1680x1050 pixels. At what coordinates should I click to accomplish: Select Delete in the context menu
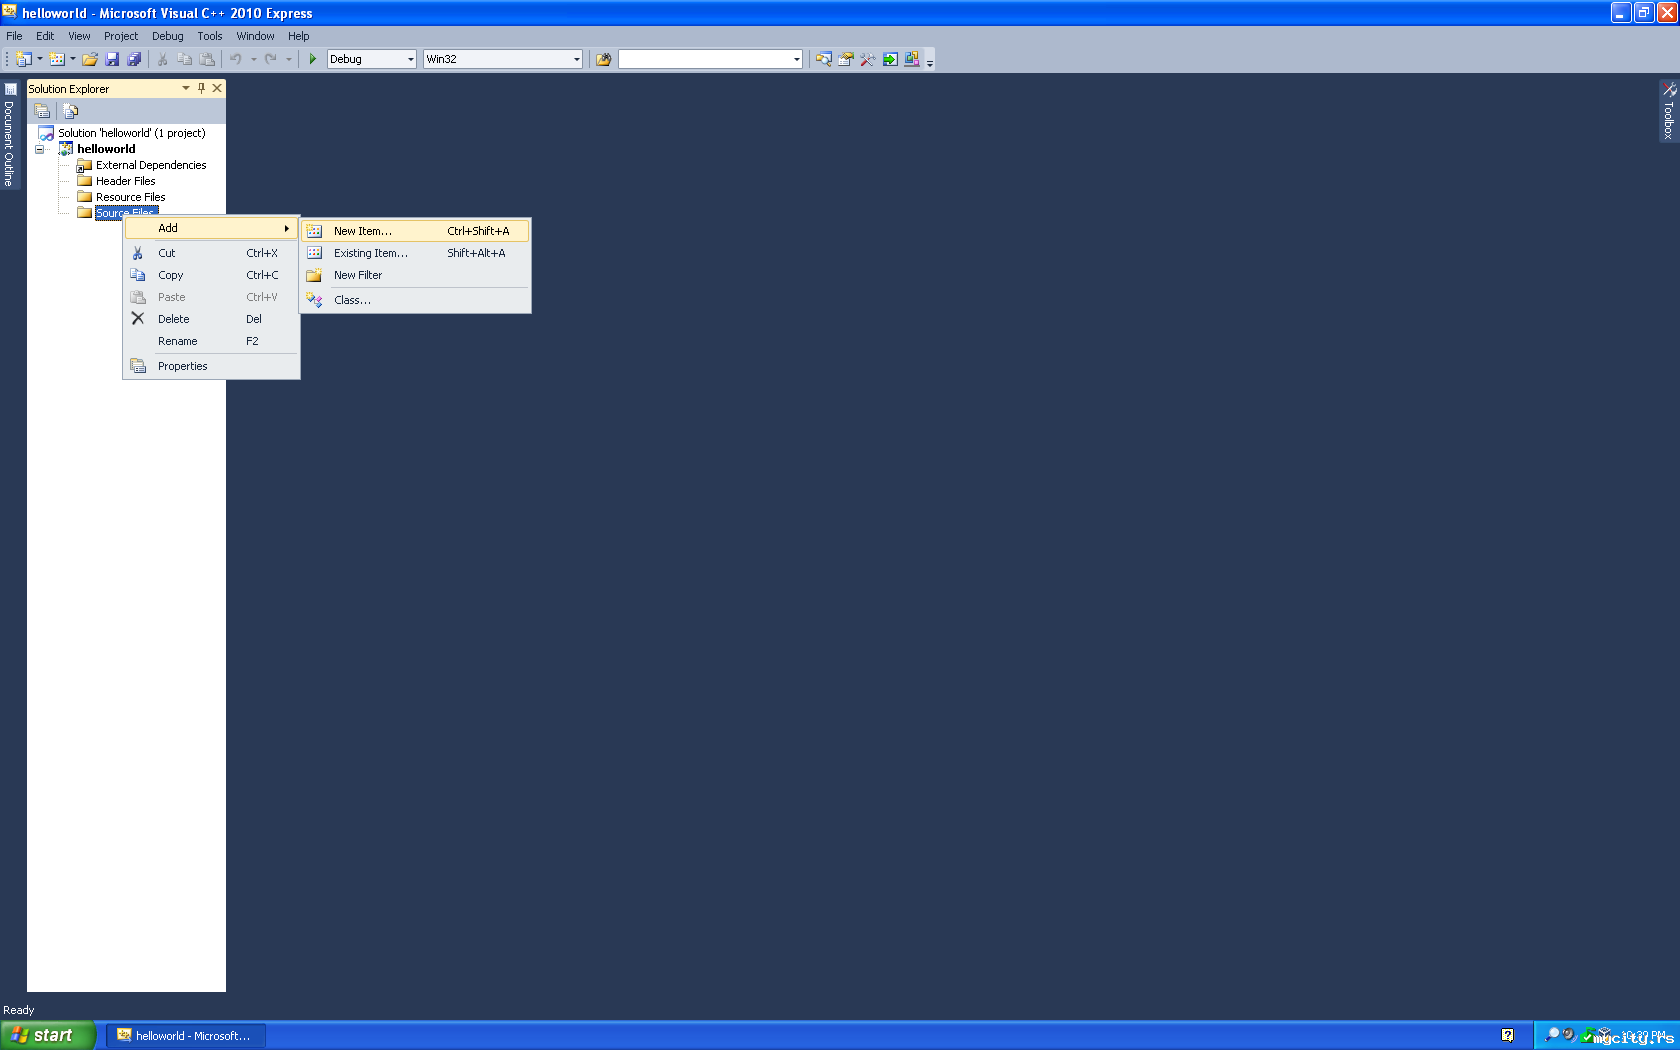[x=211, y=319]
